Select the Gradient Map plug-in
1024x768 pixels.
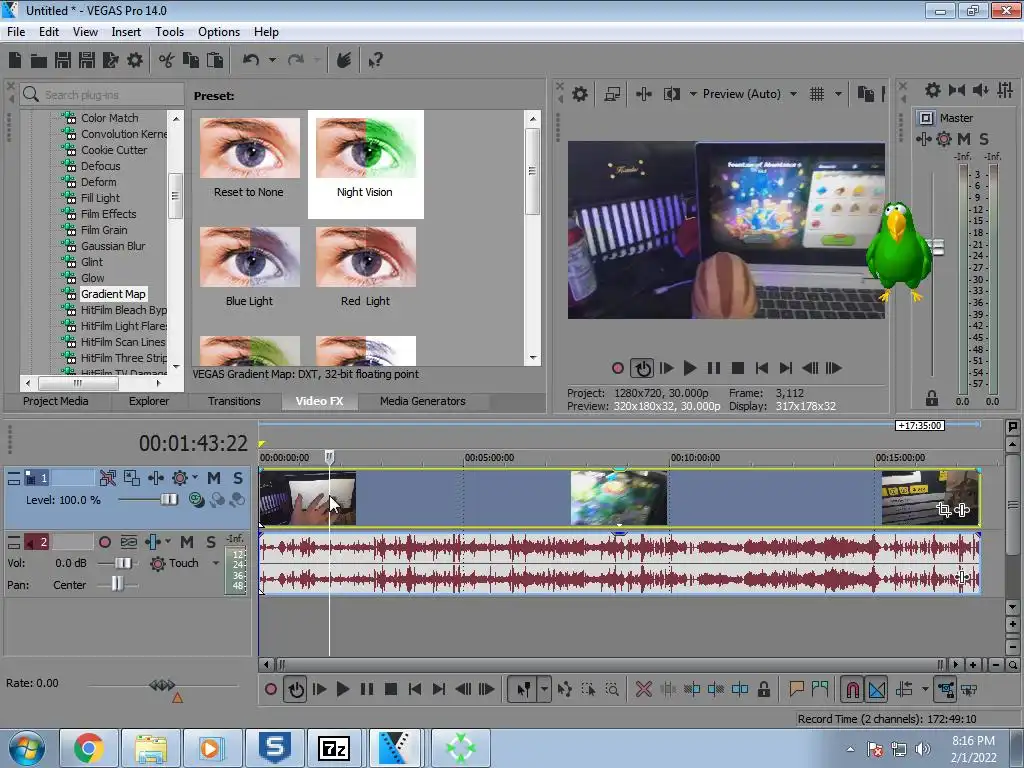click(x=113, y=294)
